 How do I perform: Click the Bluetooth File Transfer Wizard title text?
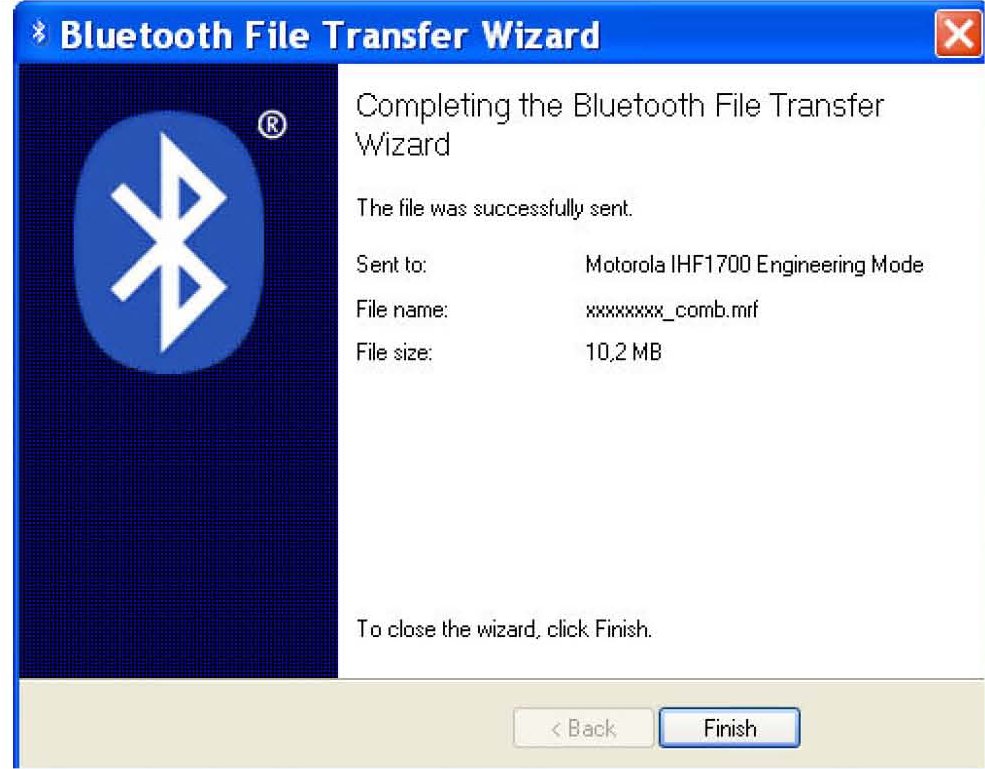click(x=330, y=35)
